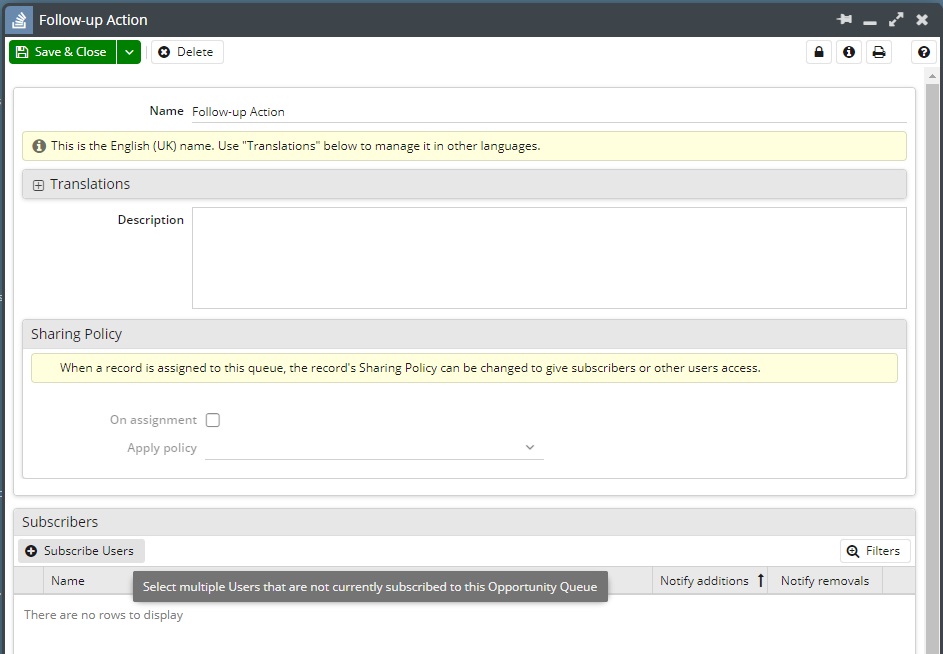Open the Filters panel
The image size is (943, 654).
(875, 550)
